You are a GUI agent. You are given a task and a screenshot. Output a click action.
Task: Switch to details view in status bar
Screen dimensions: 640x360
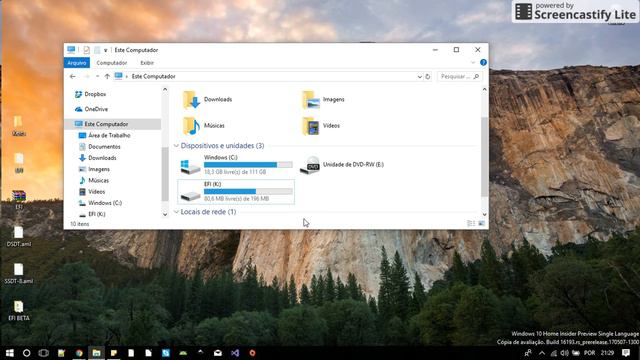click(471, 223)
